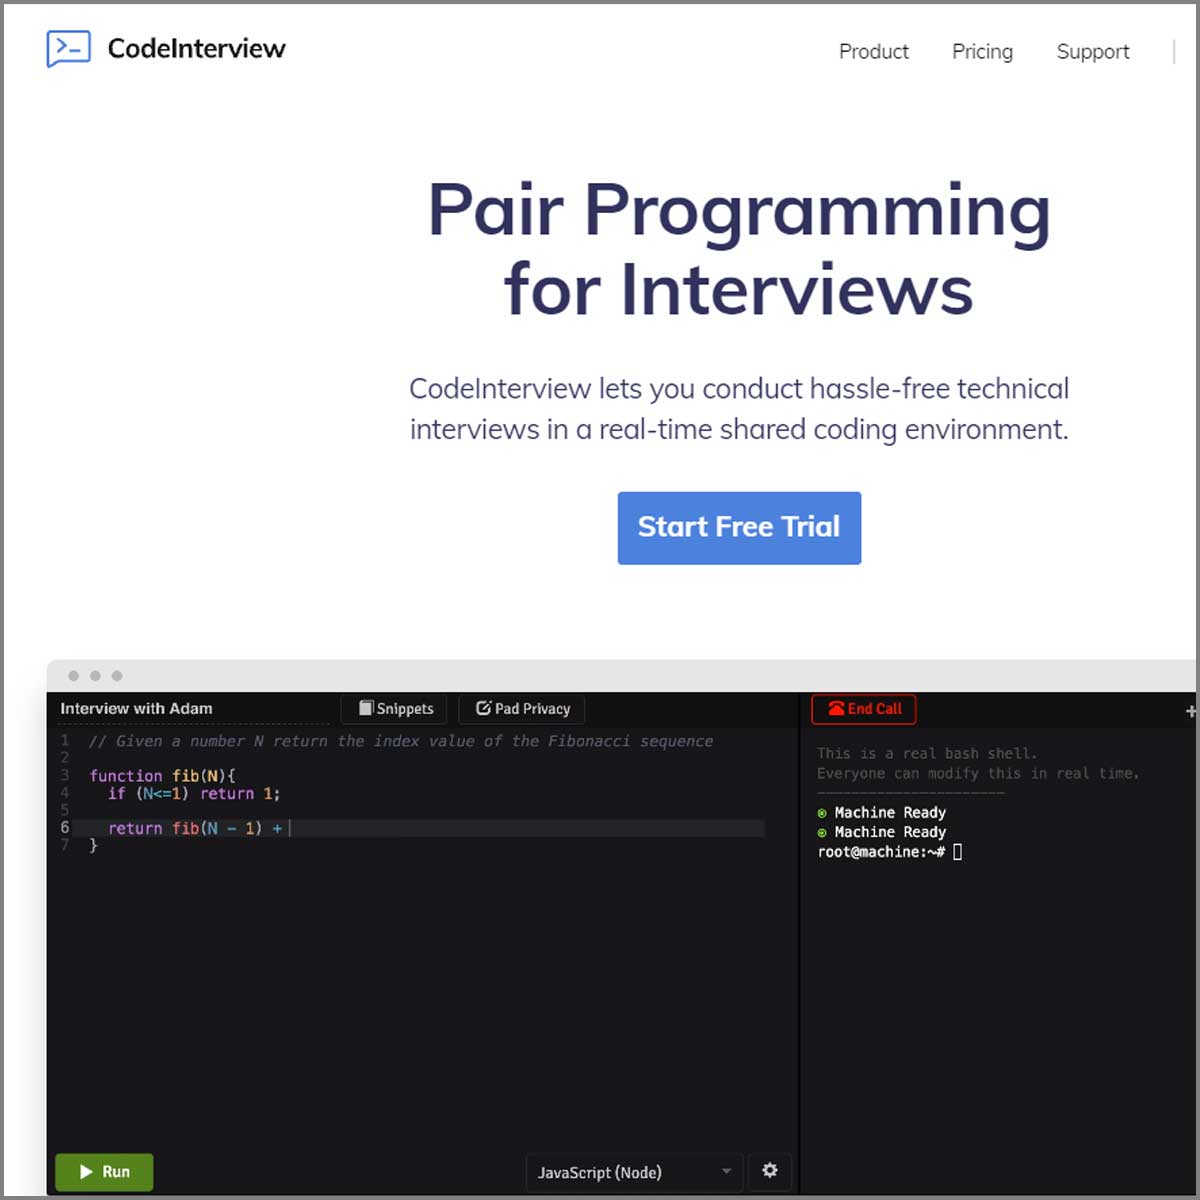
Task: Click the terminal cursor after root@machine prompt
Action: 957,851
